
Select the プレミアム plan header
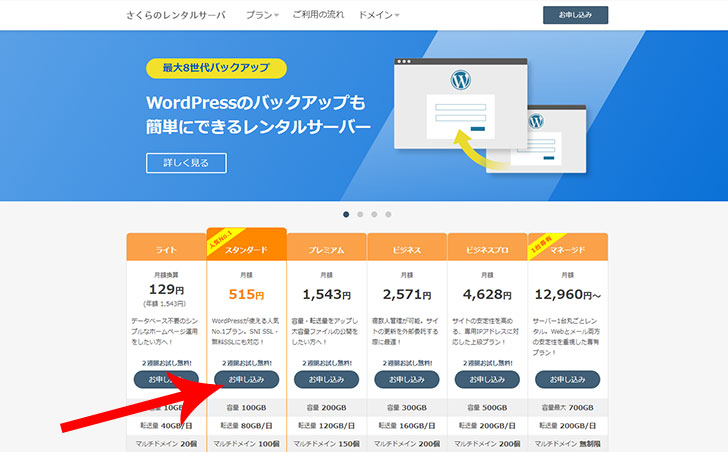pos(326,247)
